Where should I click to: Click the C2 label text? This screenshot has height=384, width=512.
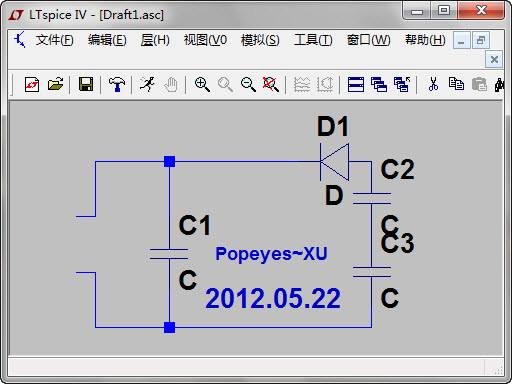click(x=398, y=170)
